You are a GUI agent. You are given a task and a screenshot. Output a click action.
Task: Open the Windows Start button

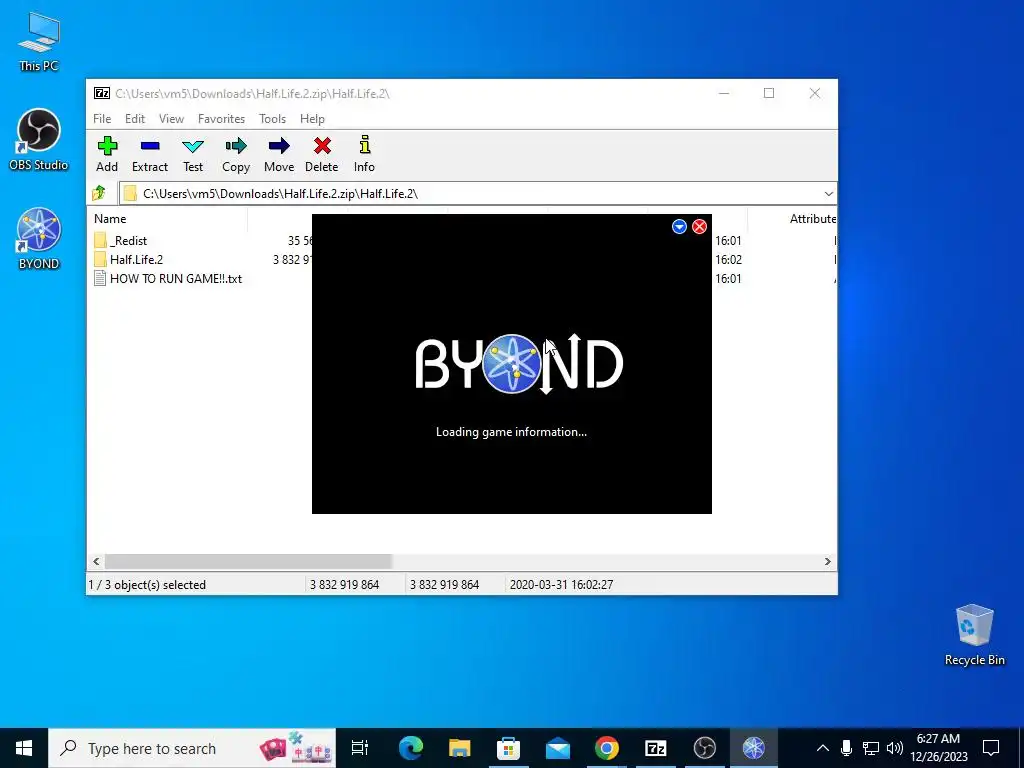tap(24, 748)
